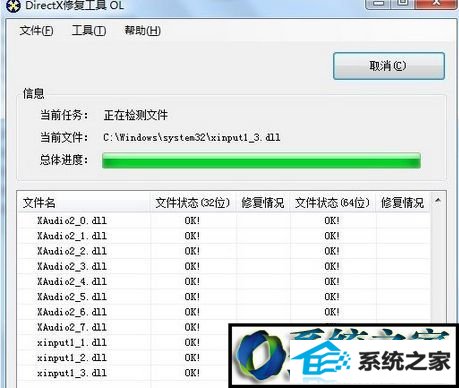Viewport: 459px width, 388px height.
Task: Open the 文件(F) menu
Action: [x=36, y=31]
